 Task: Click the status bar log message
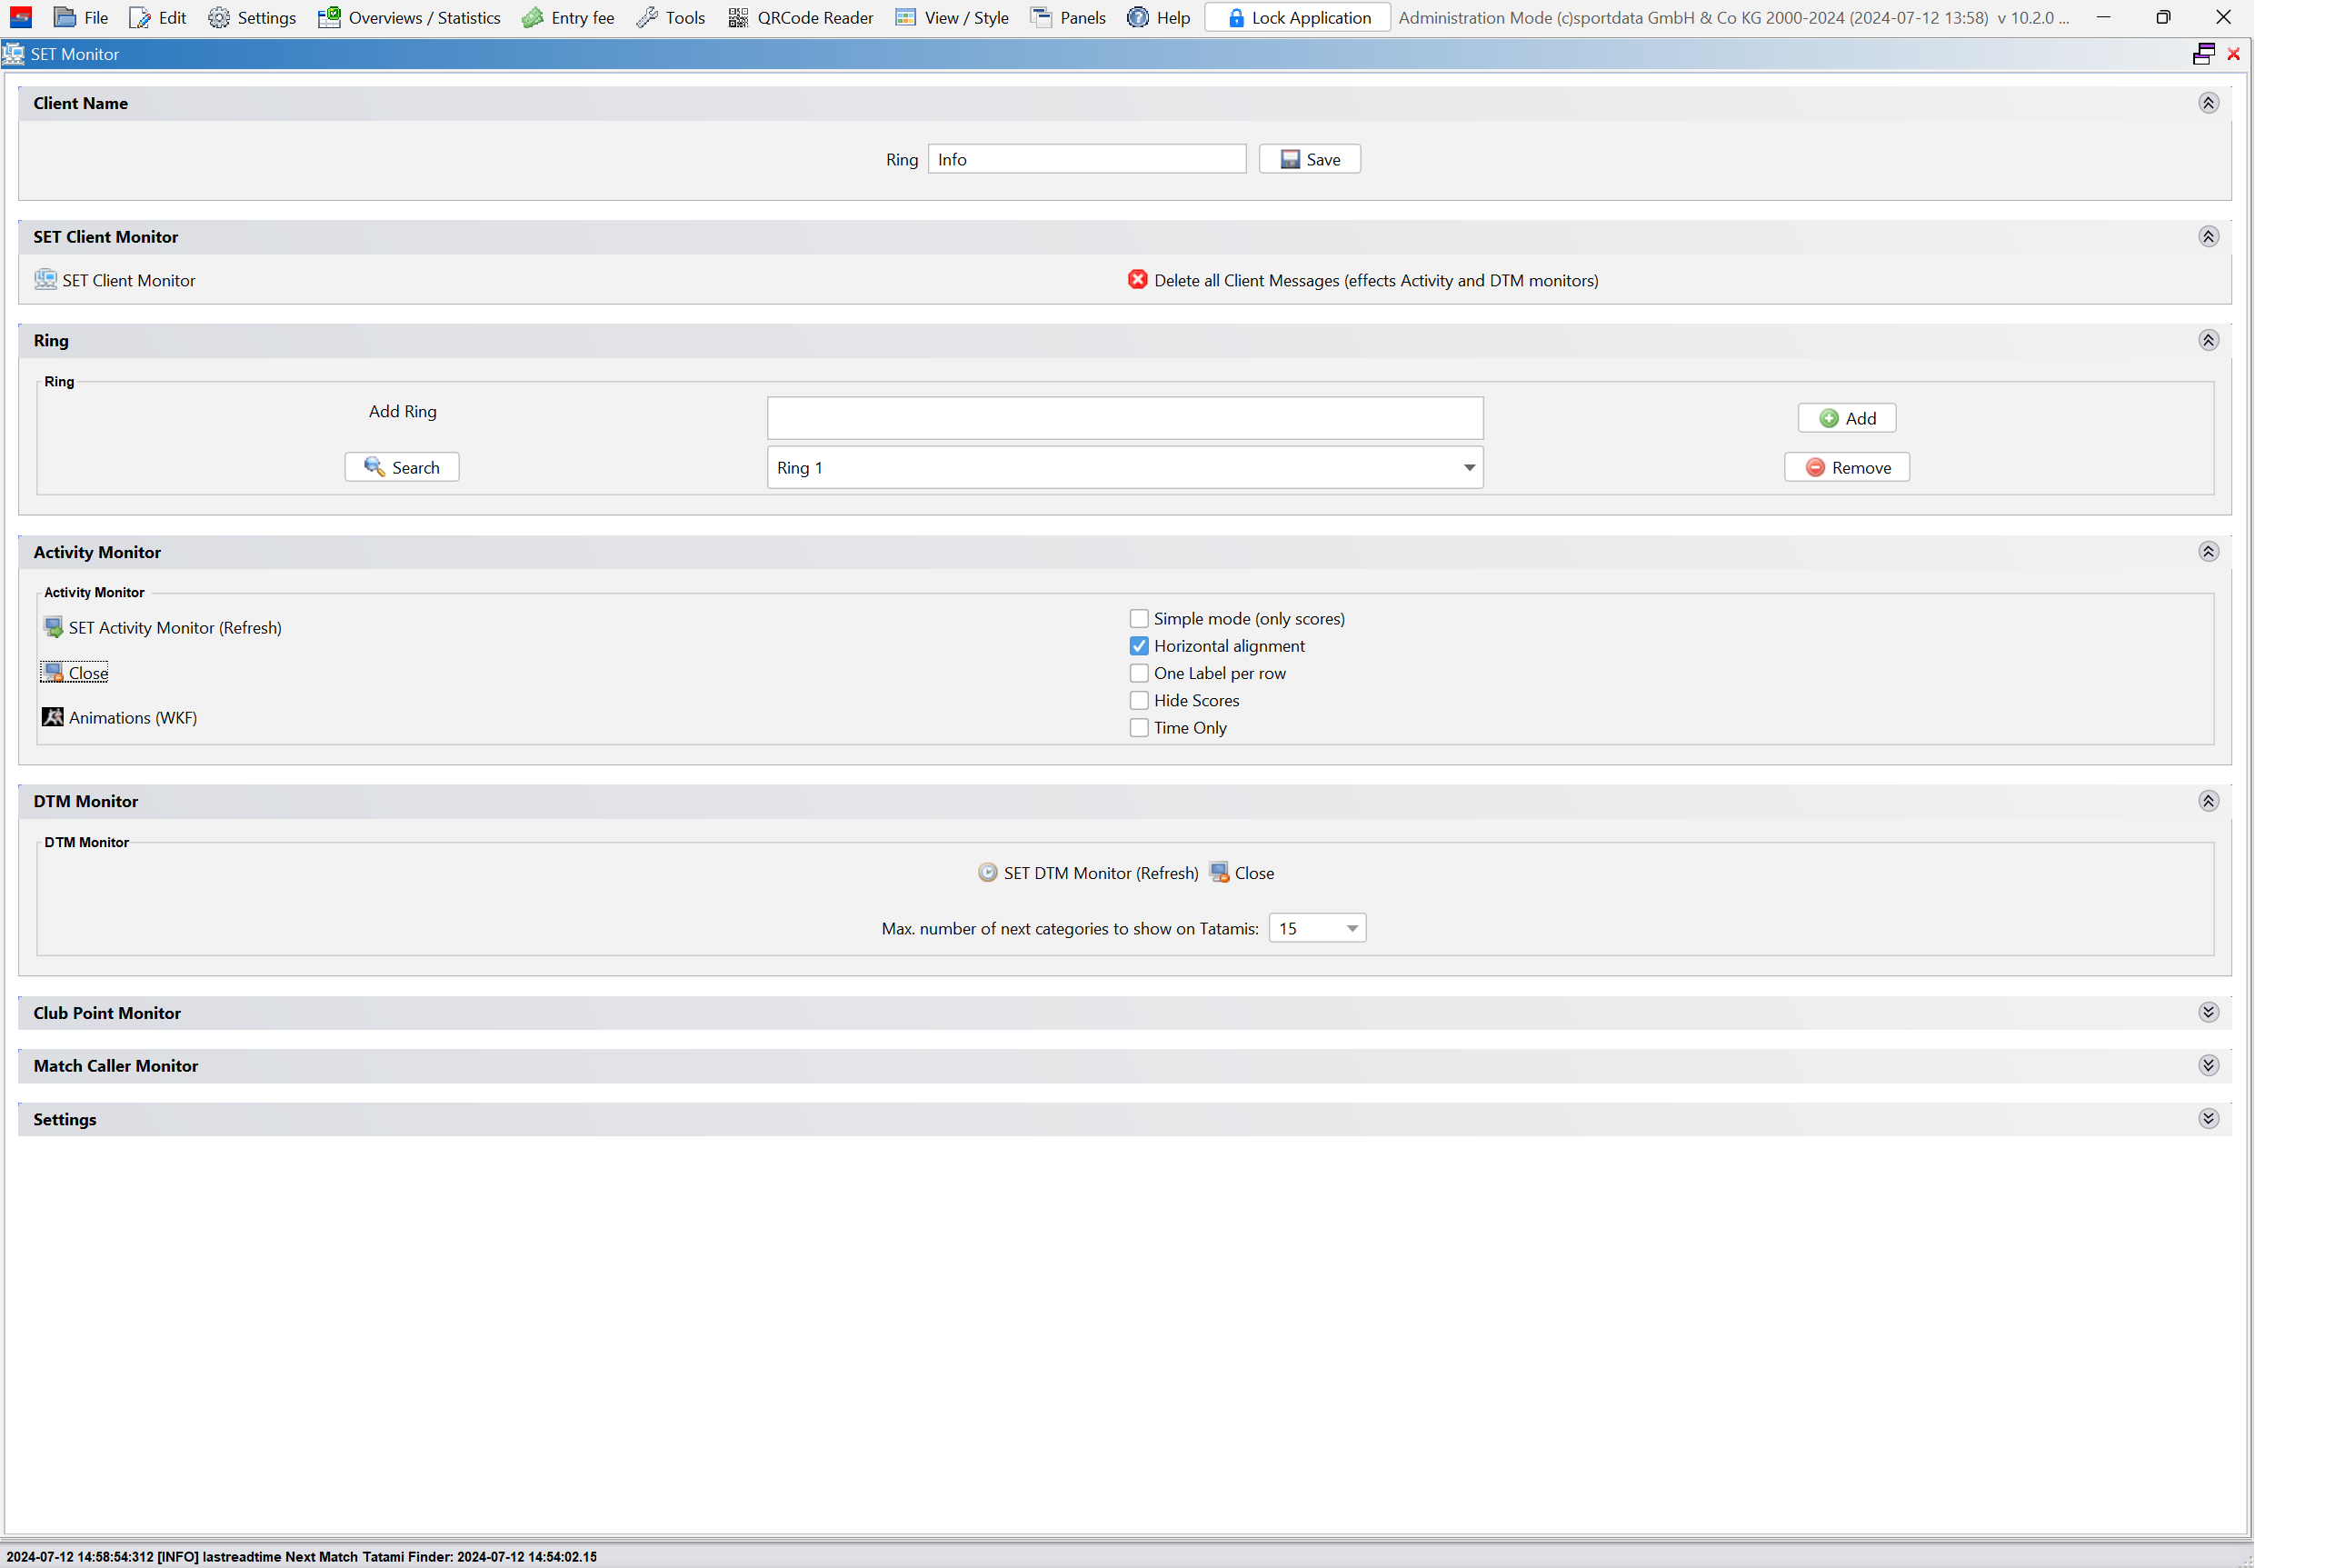(302, 1557)
